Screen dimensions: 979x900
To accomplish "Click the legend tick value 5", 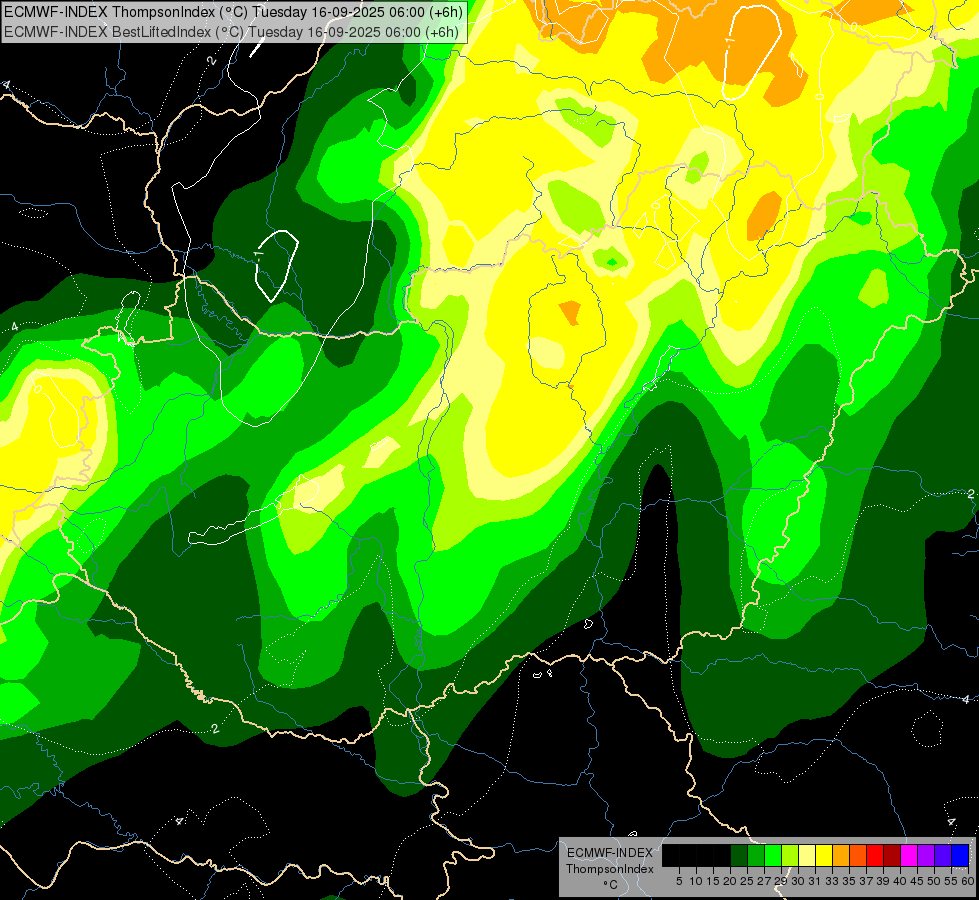I will click(679, 881).
